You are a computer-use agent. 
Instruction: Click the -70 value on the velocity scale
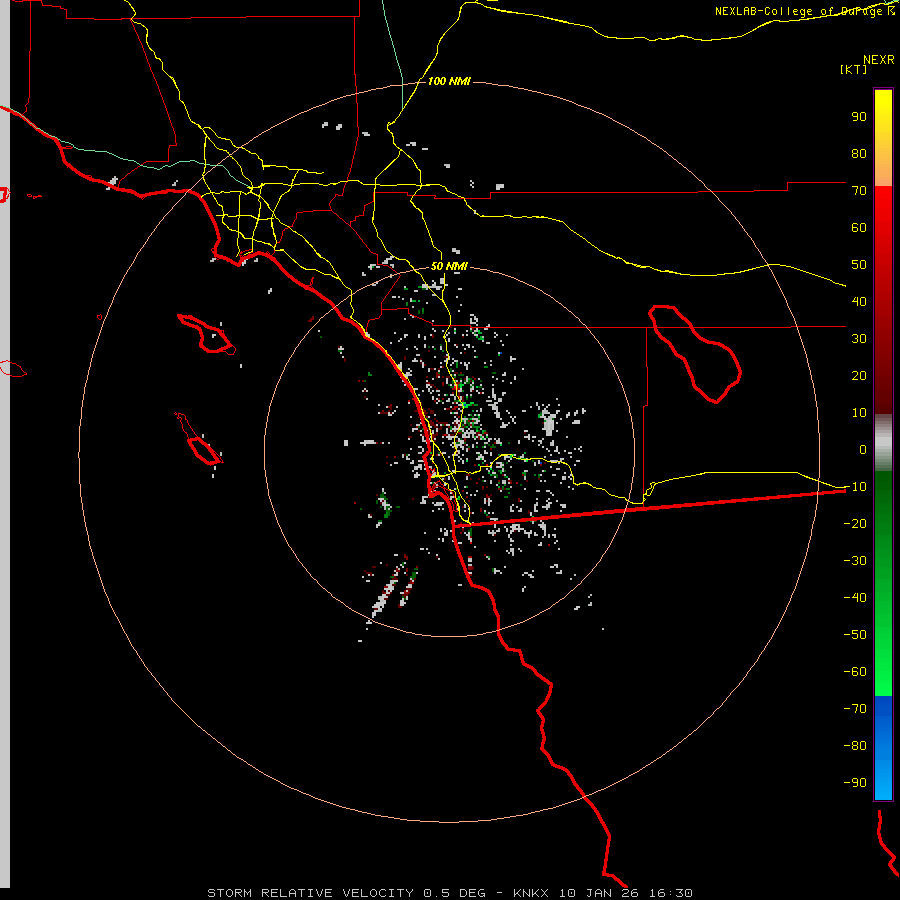855,709
